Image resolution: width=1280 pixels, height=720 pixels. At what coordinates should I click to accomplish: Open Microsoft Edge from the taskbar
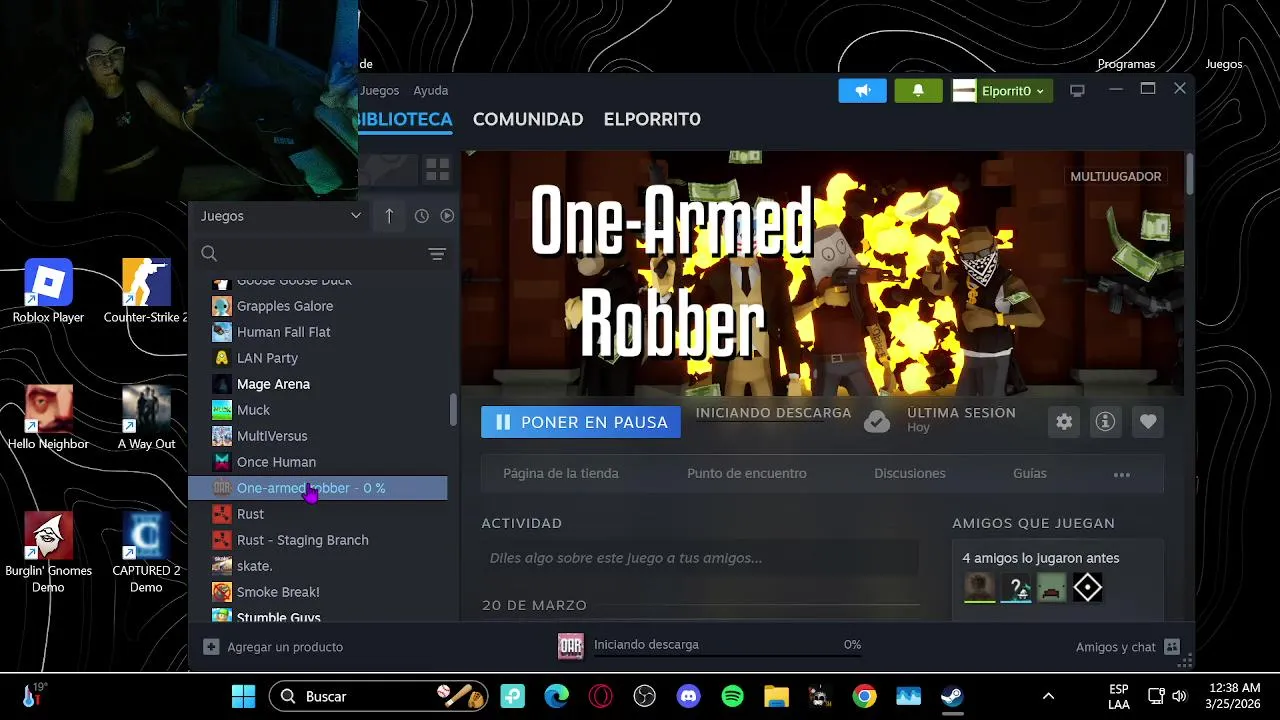point(556,696)
